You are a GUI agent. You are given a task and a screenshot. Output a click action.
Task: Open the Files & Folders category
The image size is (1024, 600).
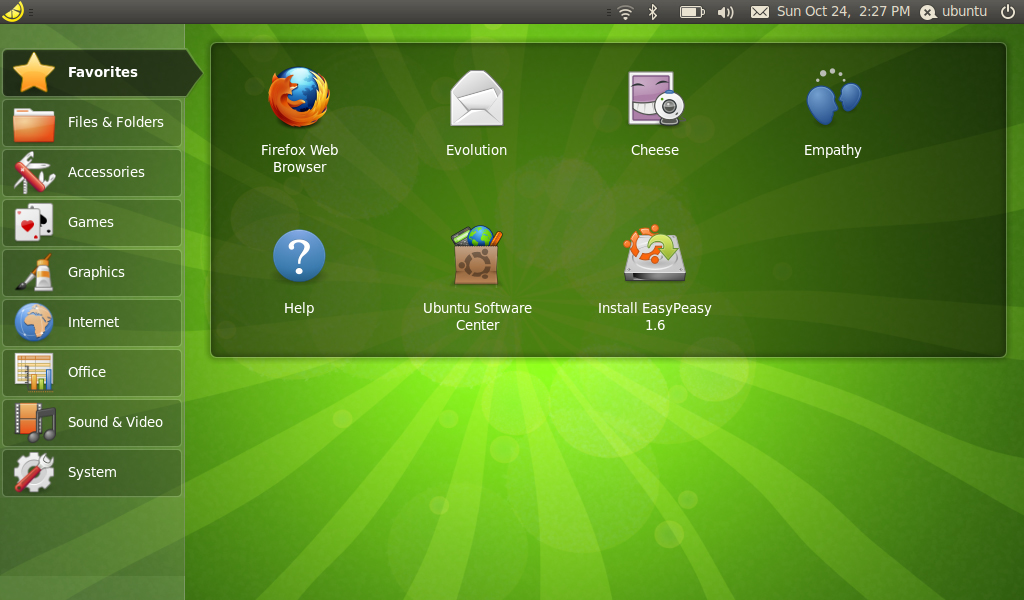[92, 123]
